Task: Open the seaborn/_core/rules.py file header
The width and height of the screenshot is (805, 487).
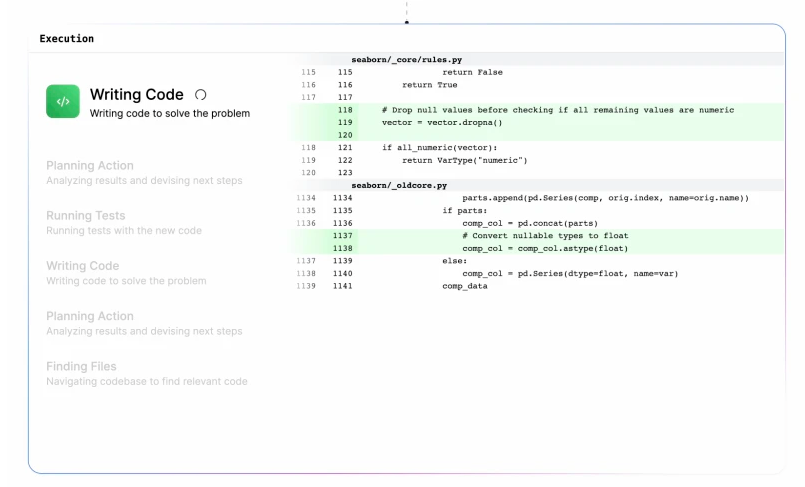Action: pos(405,60)
